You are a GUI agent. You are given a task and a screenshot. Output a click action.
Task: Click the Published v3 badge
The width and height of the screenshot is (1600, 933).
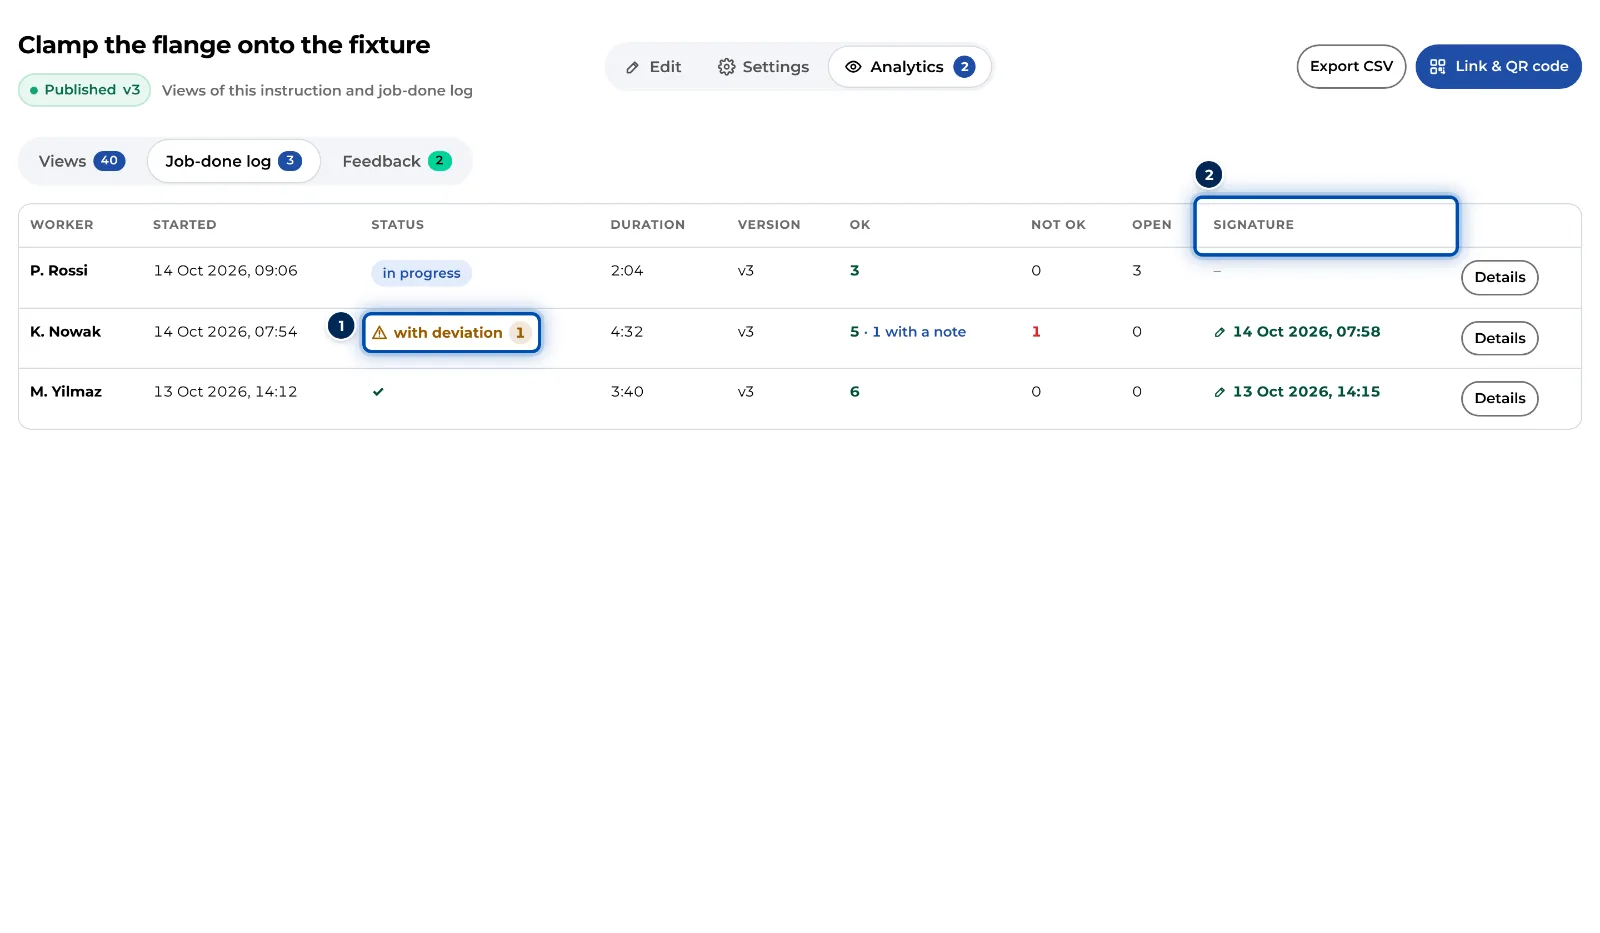click(84, 90)
